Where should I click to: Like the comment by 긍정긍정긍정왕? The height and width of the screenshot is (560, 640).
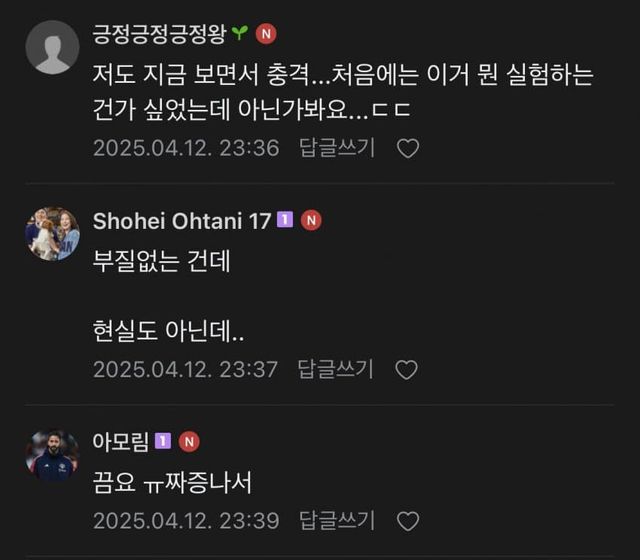coord(408,149)
